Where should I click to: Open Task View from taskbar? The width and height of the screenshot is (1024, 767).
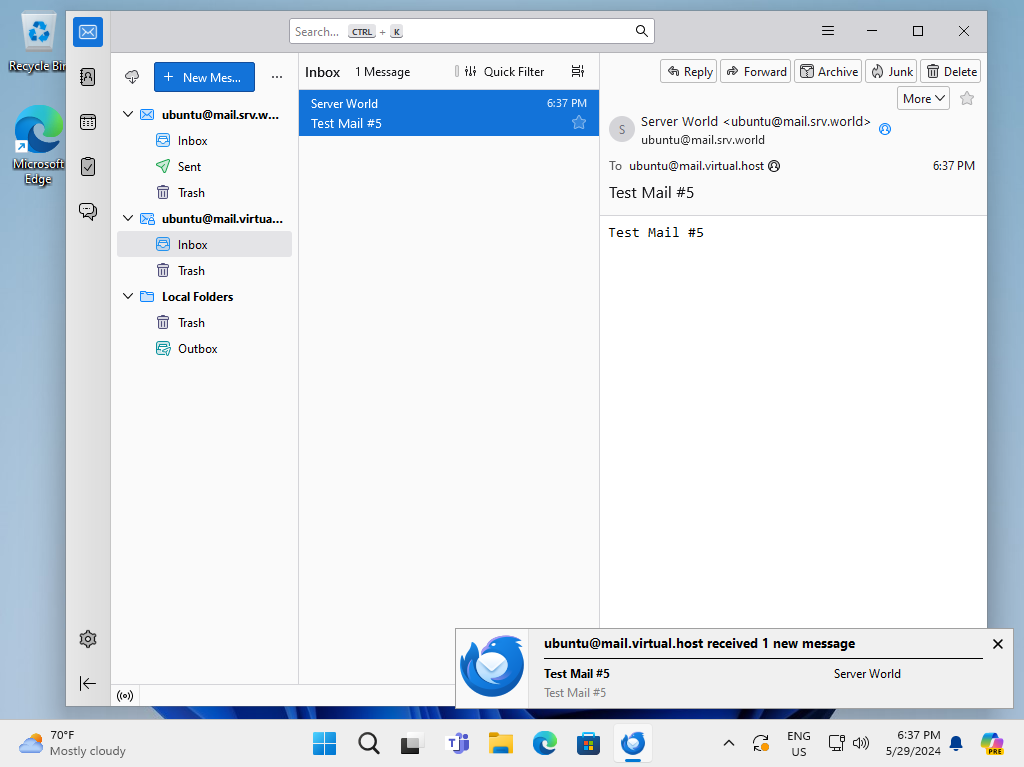413,743
